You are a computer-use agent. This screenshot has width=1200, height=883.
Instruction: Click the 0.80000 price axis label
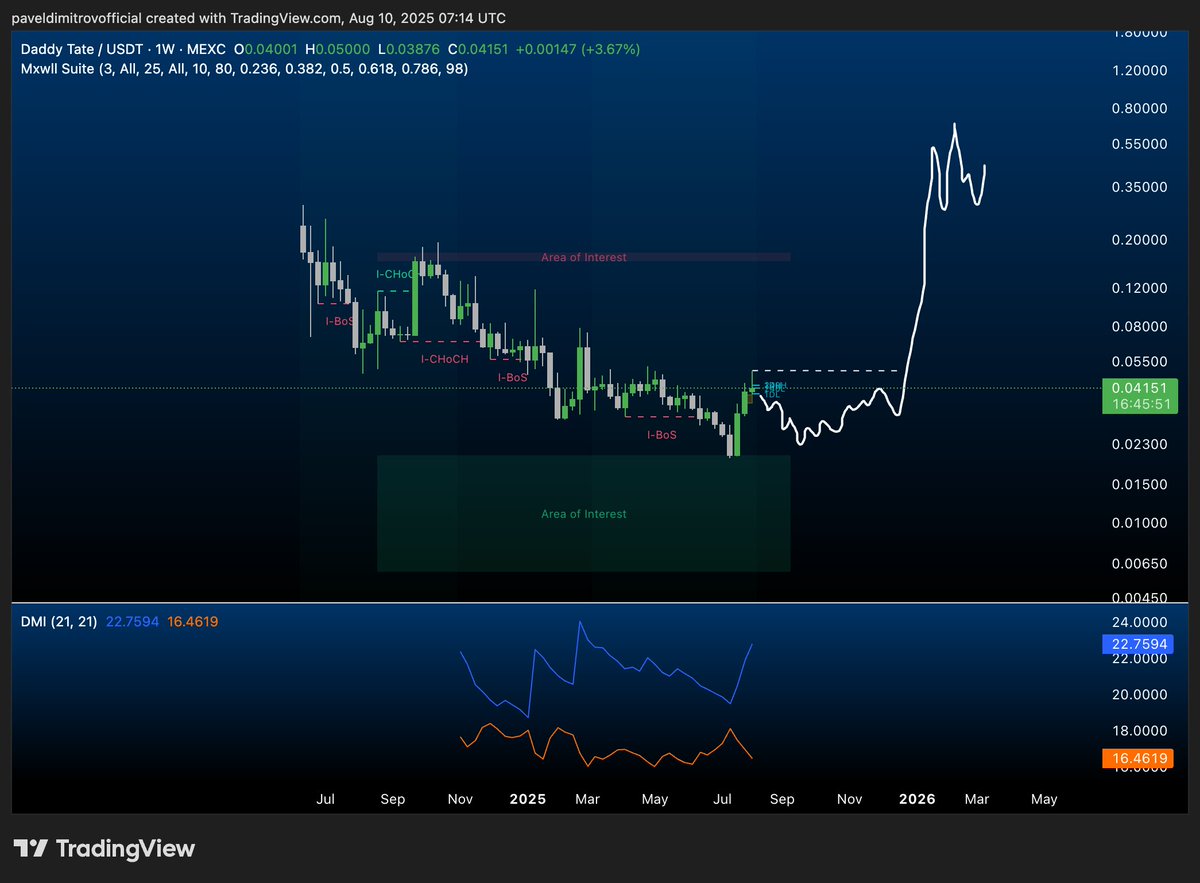[1141, 108]
